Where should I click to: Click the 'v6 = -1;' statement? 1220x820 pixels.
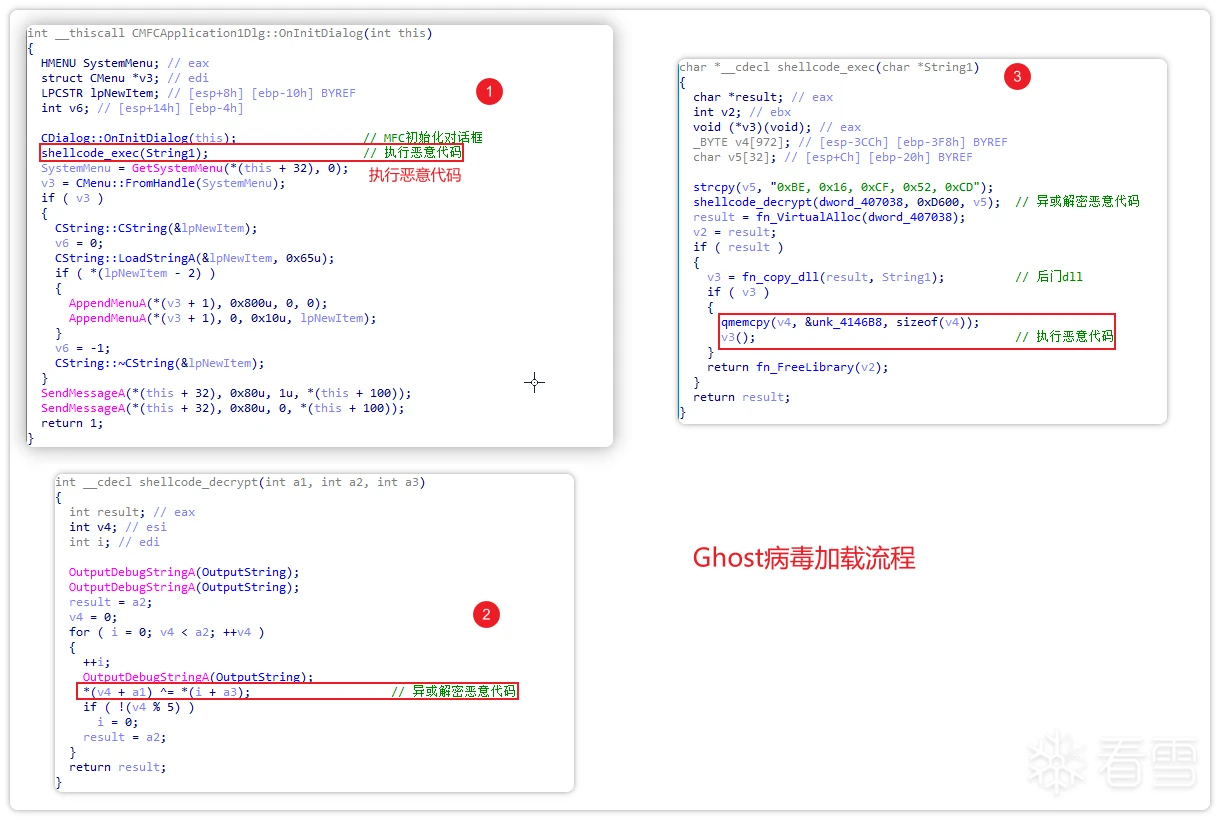(x=80, y=348)
